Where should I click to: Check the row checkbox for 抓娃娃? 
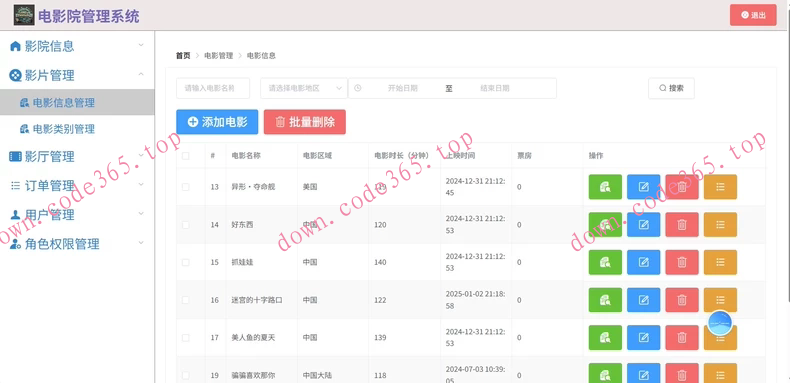coord(185,263)
